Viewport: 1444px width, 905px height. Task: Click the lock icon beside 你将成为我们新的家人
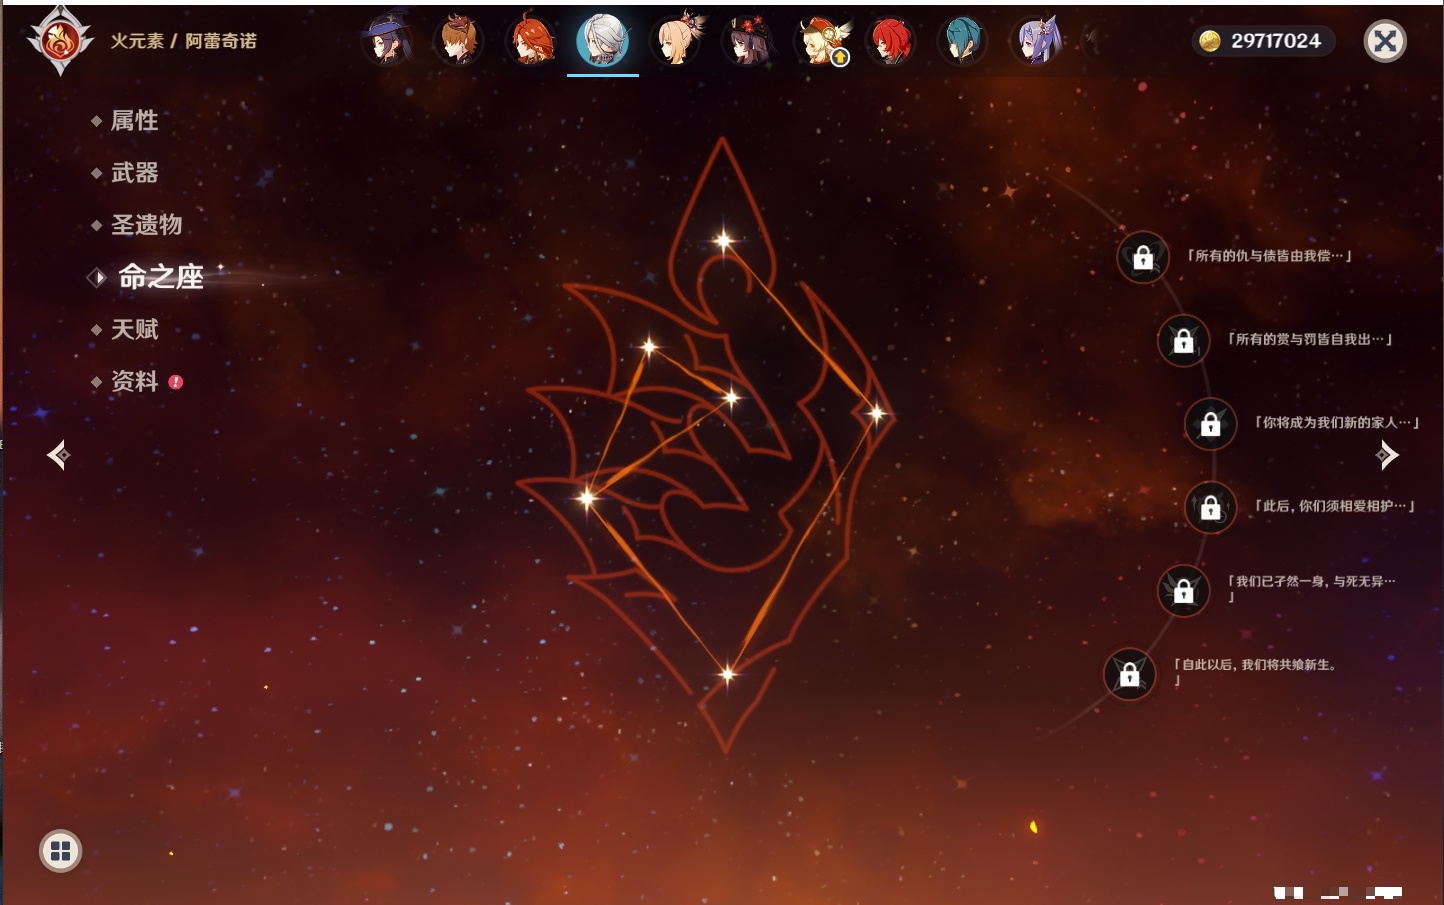(x=1210, y=423)
